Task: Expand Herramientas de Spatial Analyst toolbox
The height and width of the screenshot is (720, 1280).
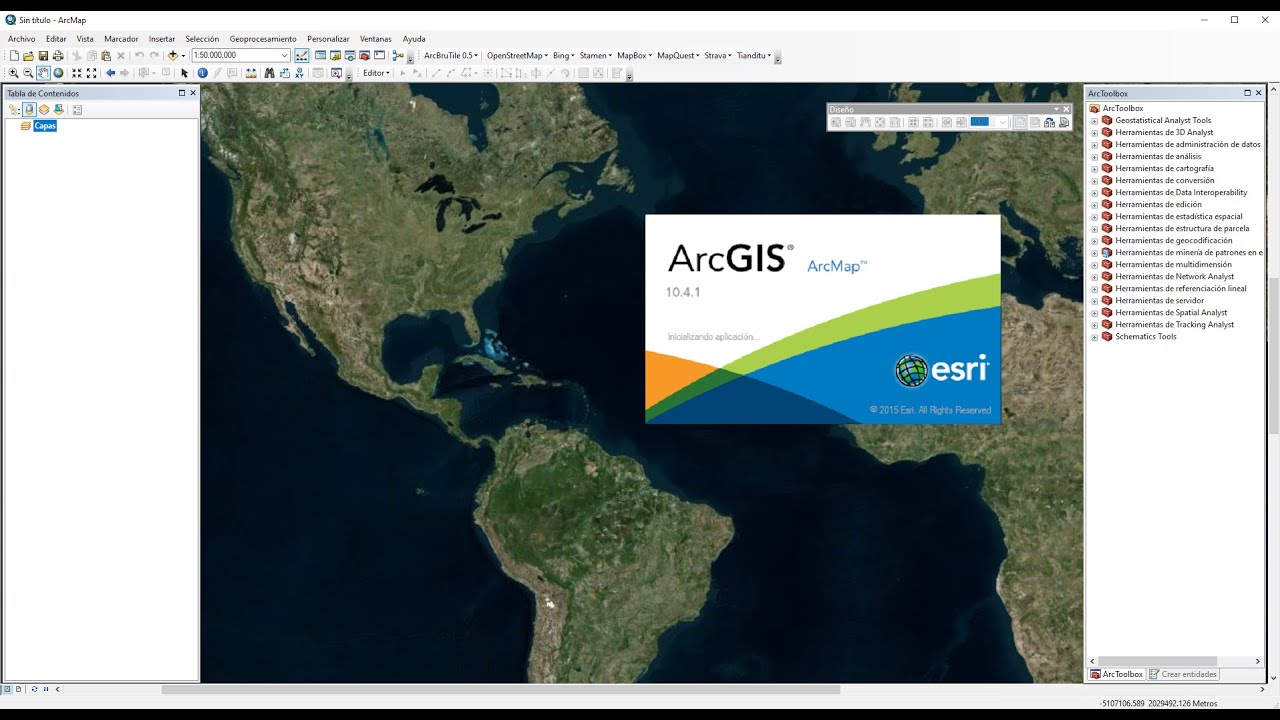Action: [x=1094, y=313]
